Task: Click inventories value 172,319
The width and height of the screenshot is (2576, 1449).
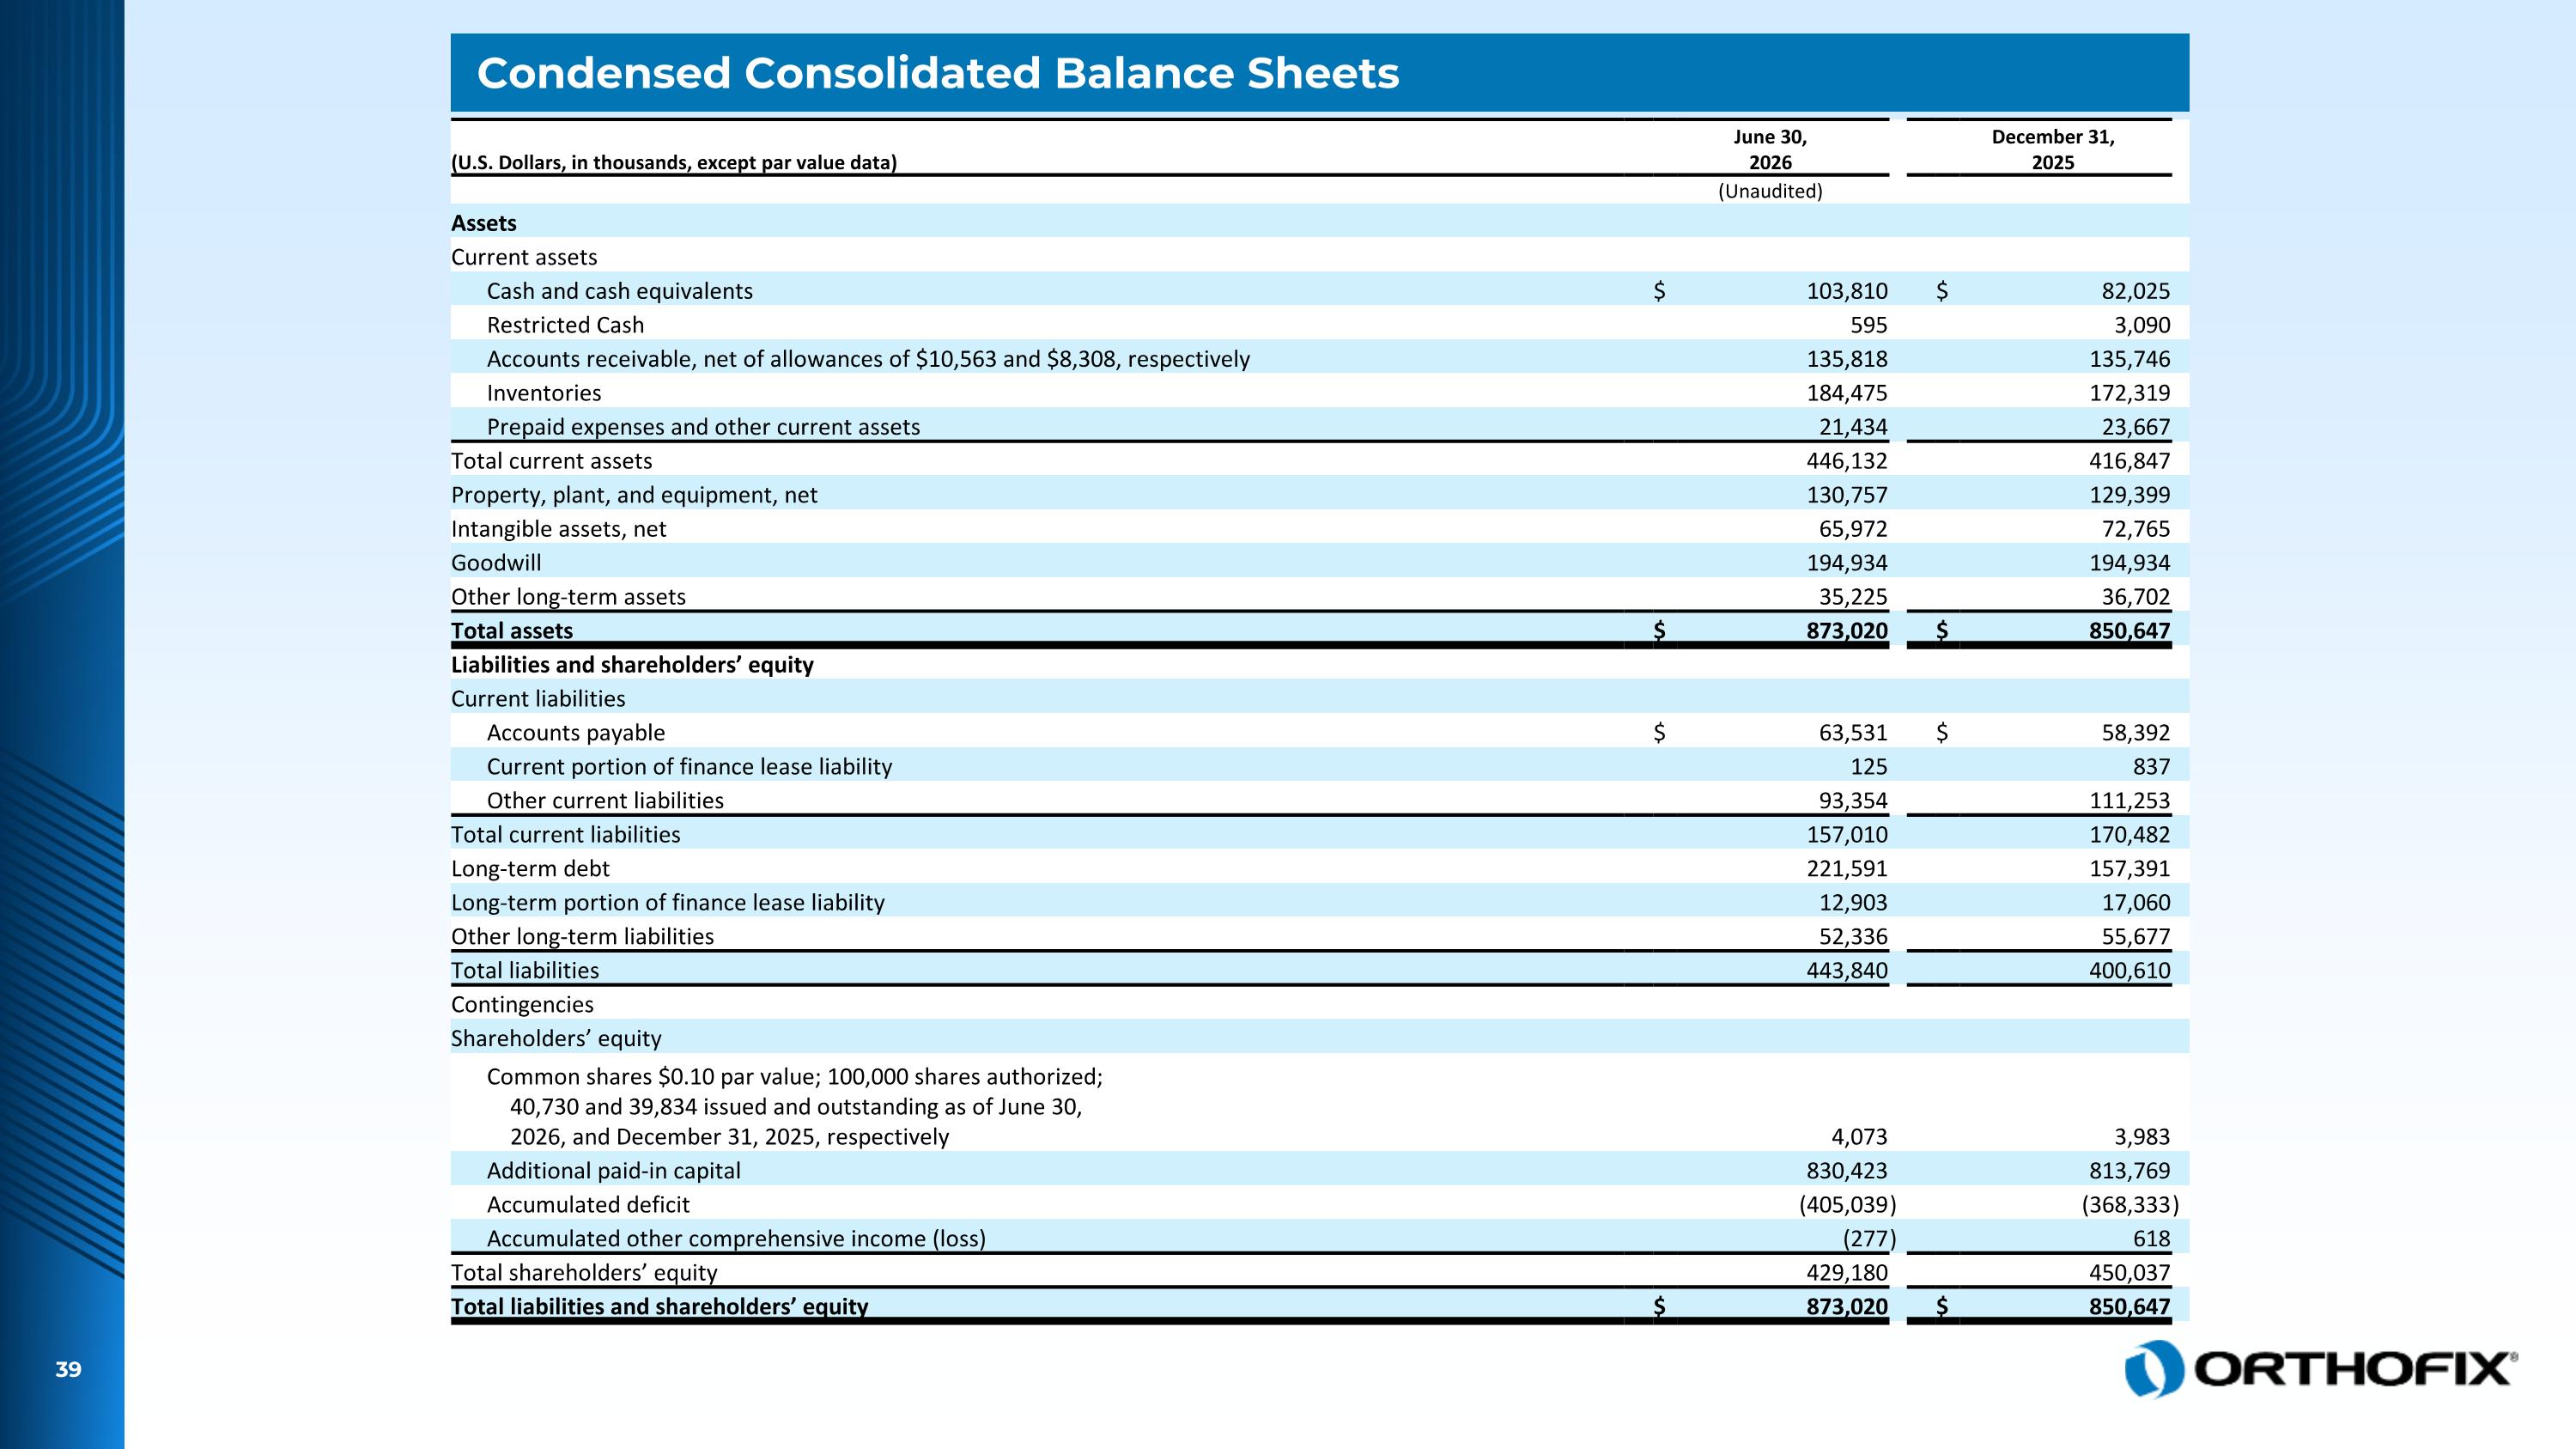Action: tap(2130, 393)
